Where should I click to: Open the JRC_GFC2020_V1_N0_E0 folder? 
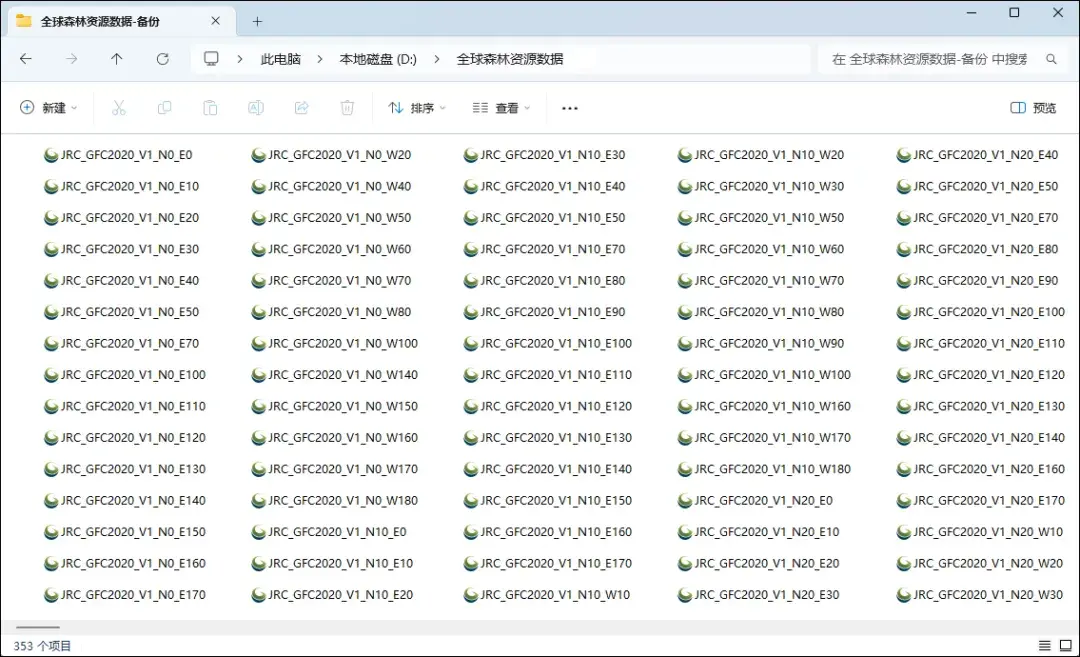point(122,155)
